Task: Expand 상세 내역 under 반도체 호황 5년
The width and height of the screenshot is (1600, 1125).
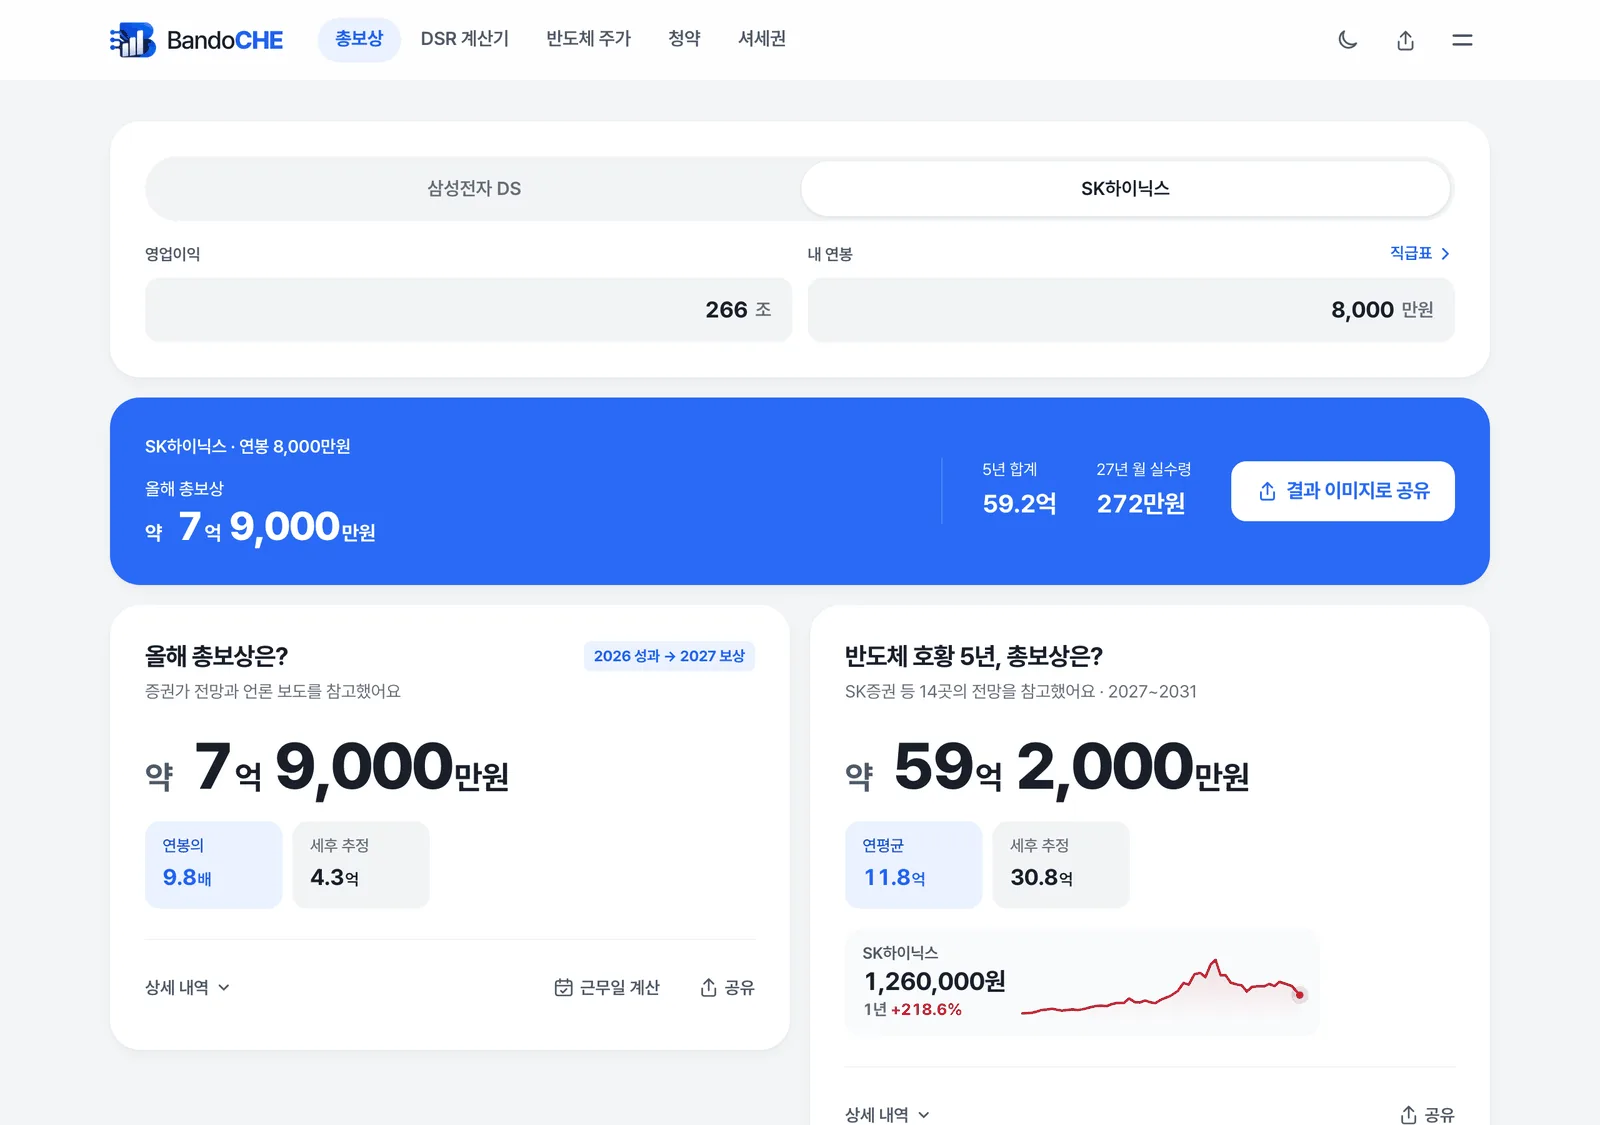Action: coord(888,1114)
